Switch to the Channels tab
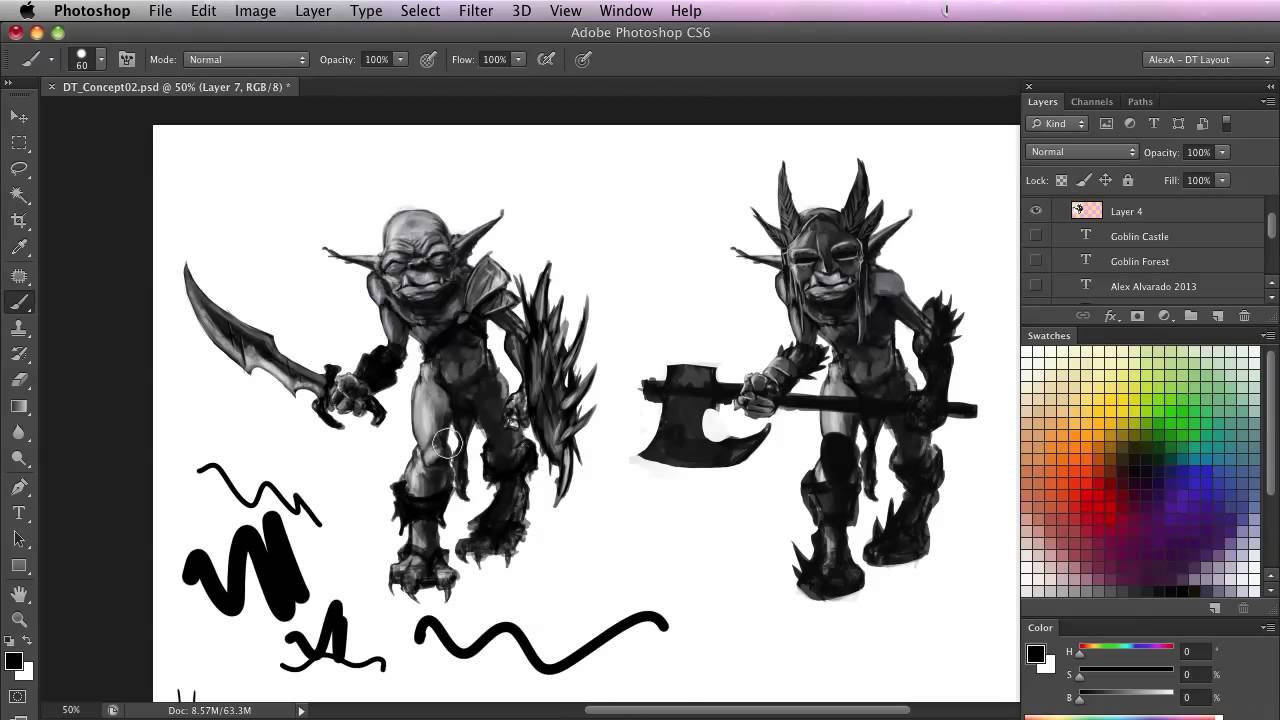Screen dimensions: 1280x720 click(1091, 101)
